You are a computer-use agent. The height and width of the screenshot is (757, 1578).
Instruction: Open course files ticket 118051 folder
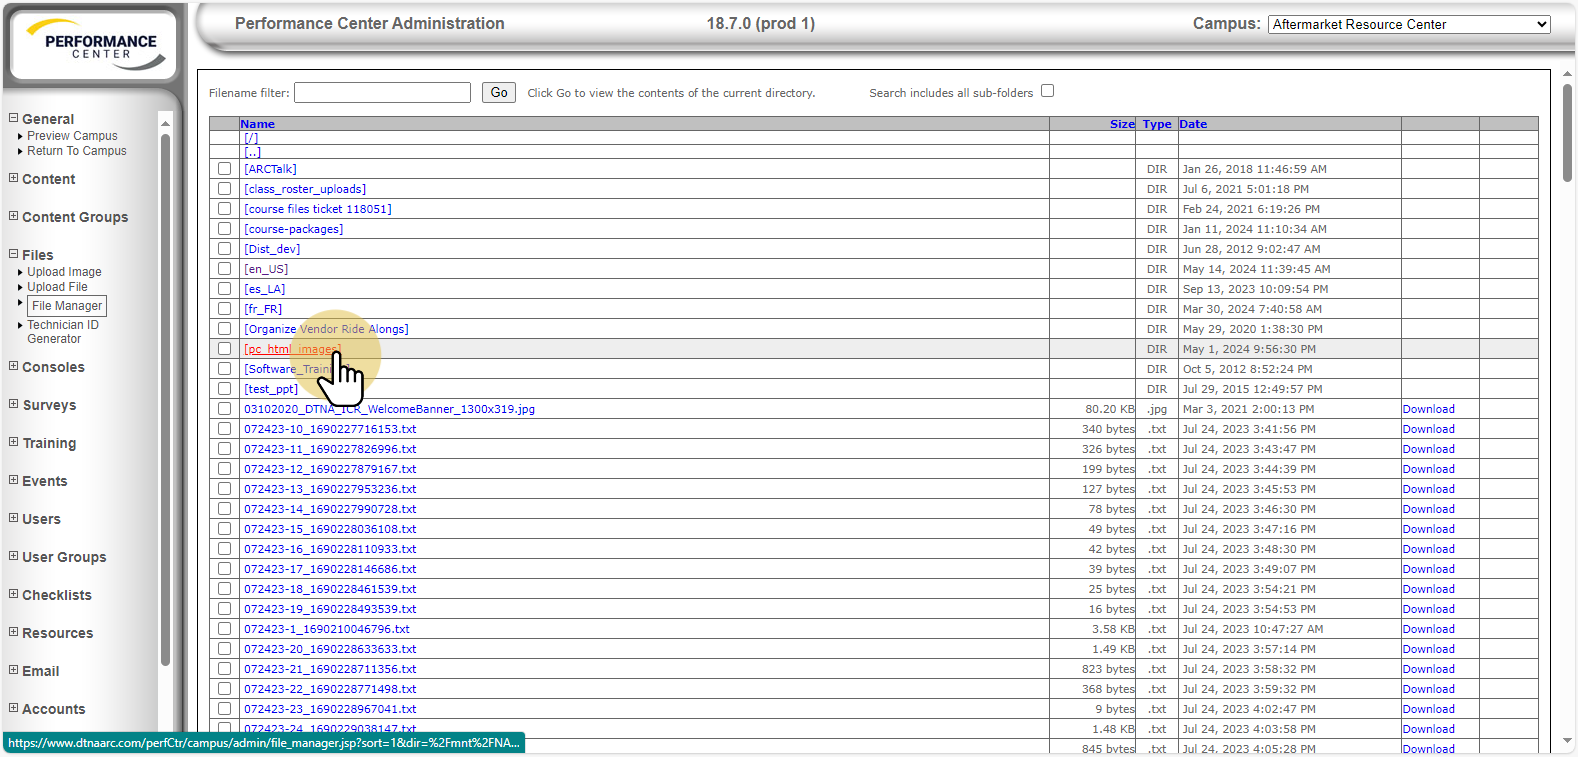coord(318,209)
